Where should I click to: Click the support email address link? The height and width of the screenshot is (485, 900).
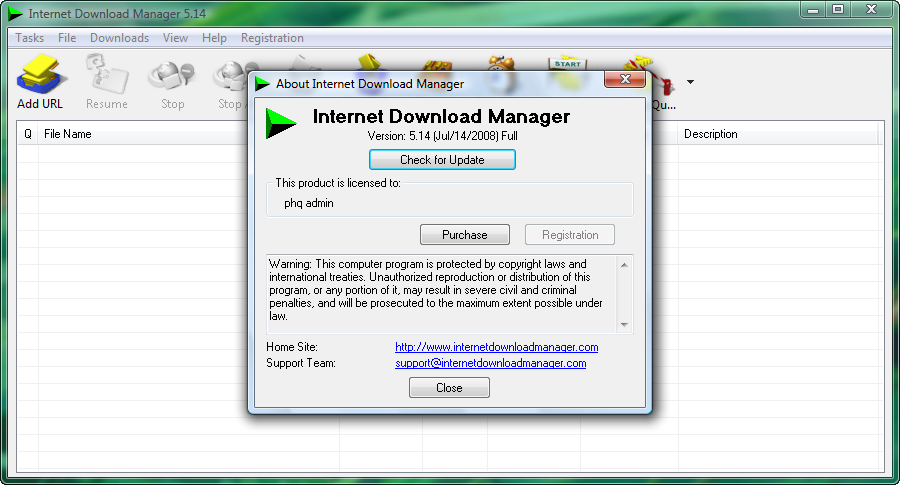[491, 363]
